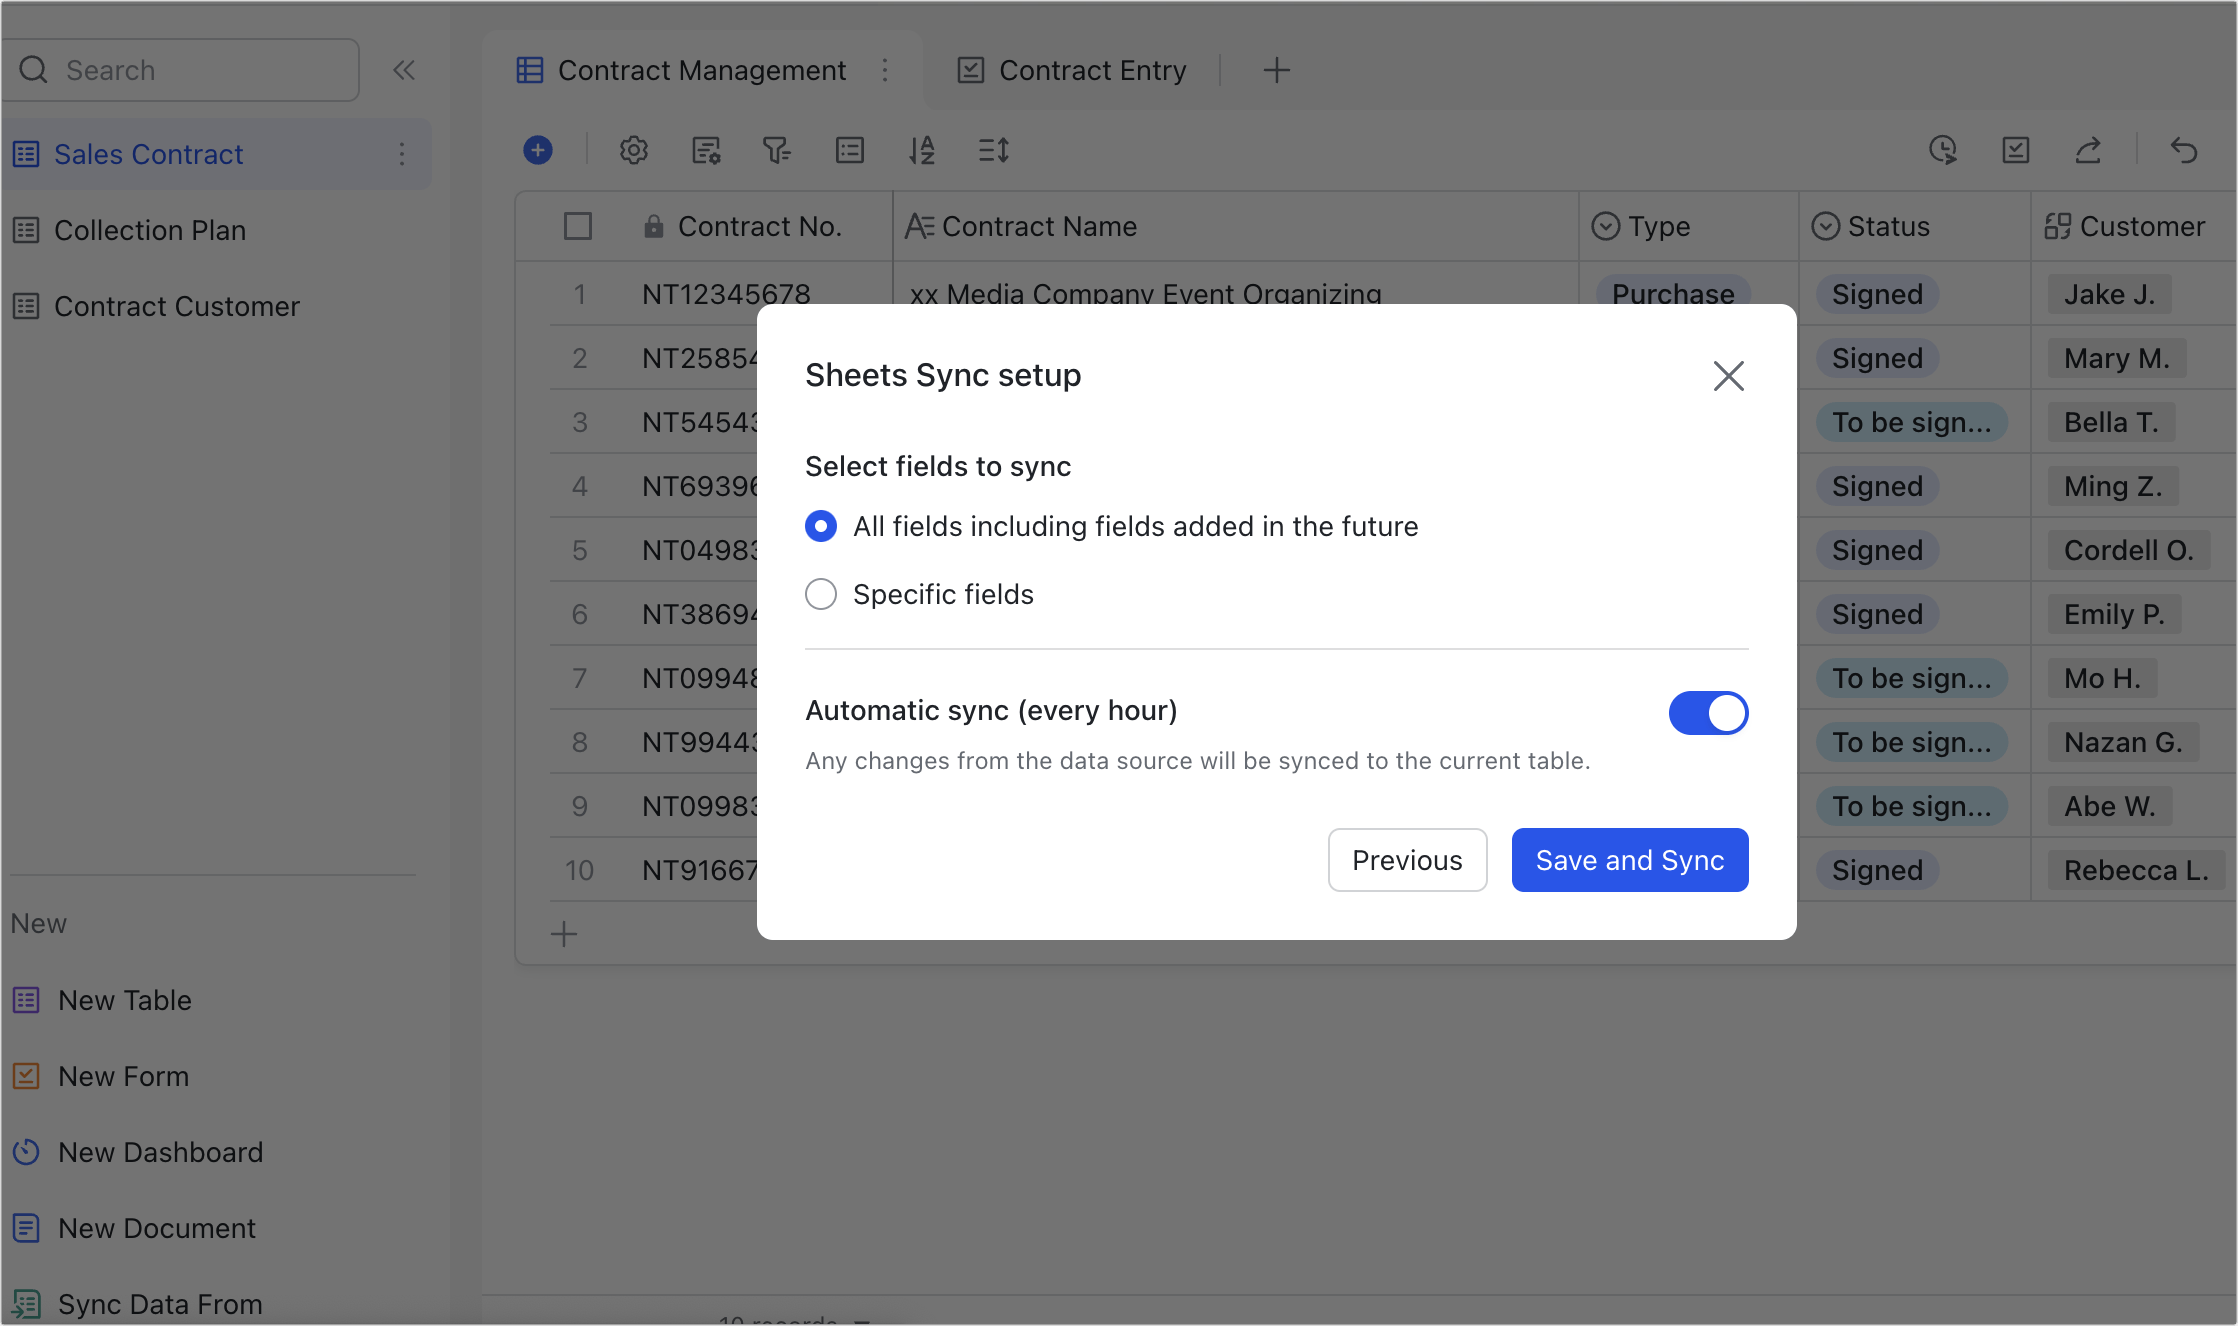Check the header row selection checkbox
The image size is (2238, 1326).
click(578, 226)
